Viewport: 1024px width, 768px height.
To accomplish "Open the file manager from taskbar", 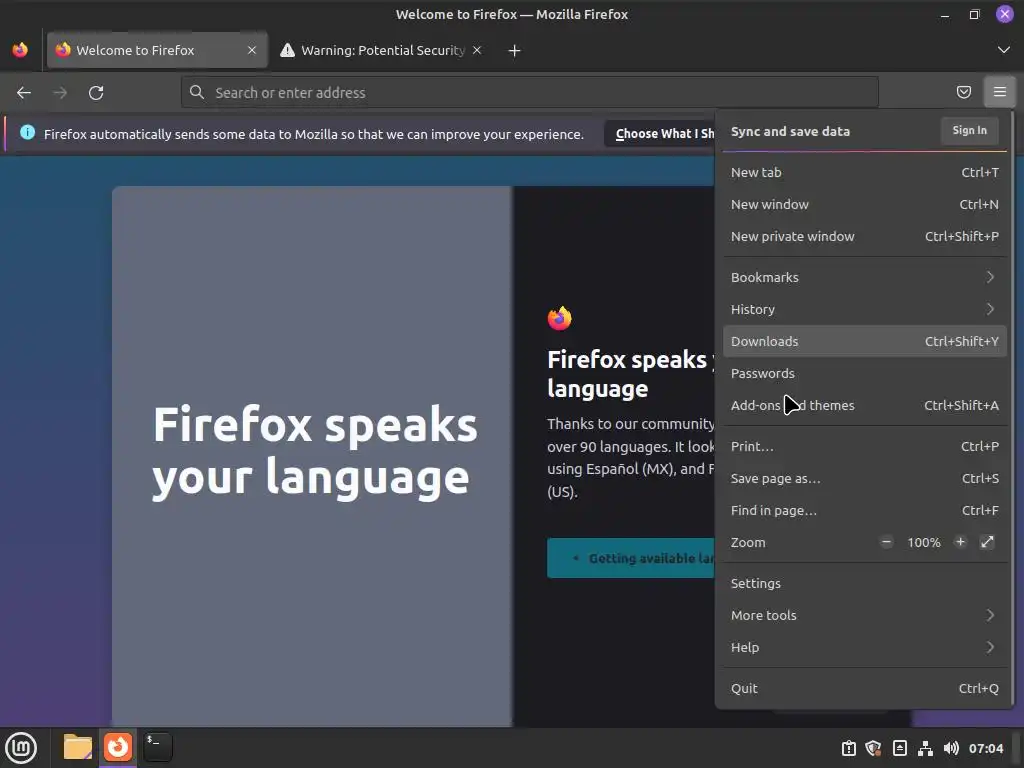I will 78,747.
